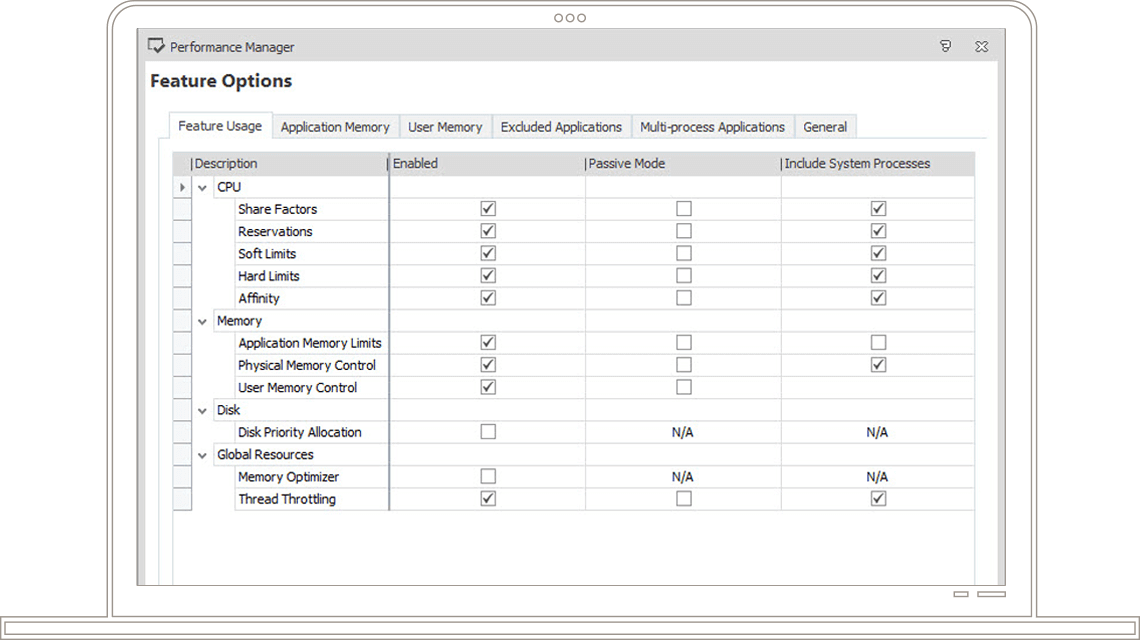Viewport: 1140px width, 640px height.
Task: Click the Enabled column header
Action: tap(487, 164)
